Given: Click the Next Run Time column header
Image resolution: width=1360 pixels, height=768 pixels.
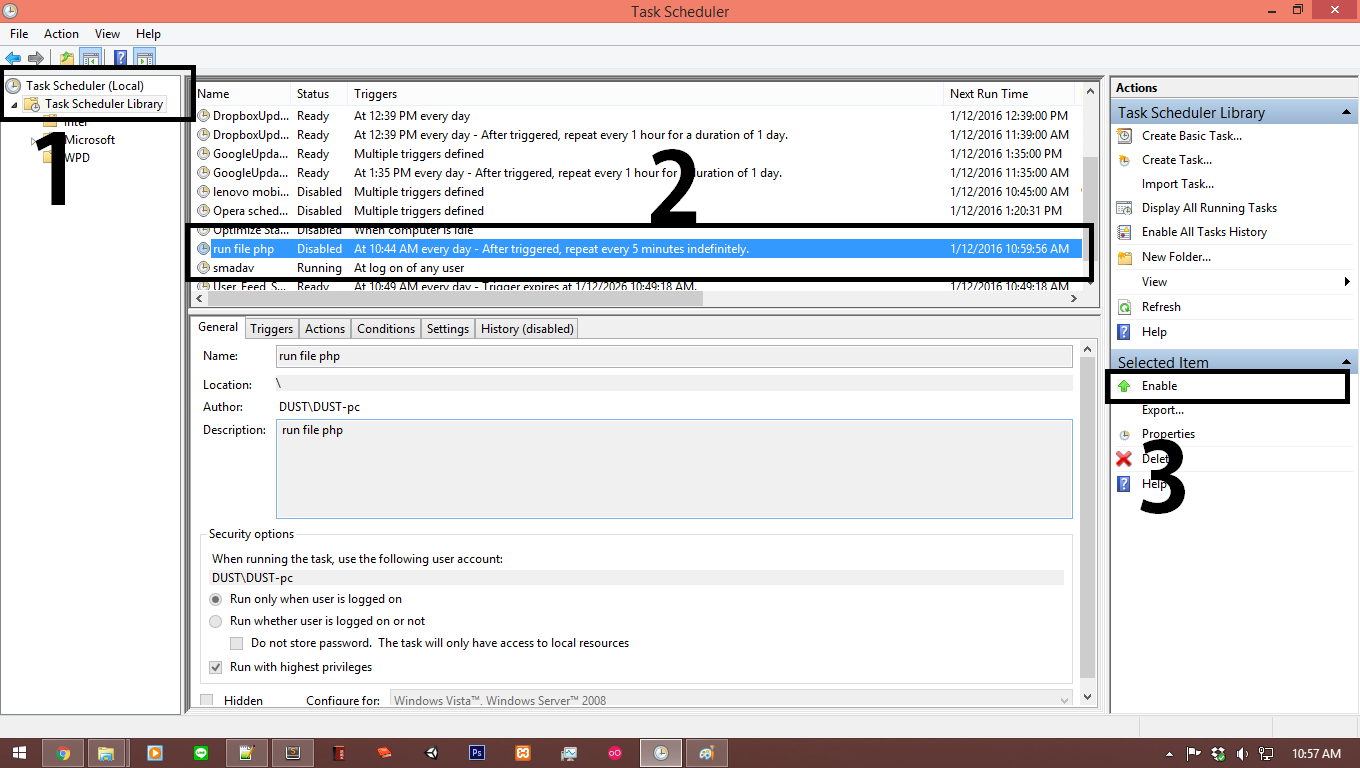Looking at the screenshot, I should (1008, 94).
